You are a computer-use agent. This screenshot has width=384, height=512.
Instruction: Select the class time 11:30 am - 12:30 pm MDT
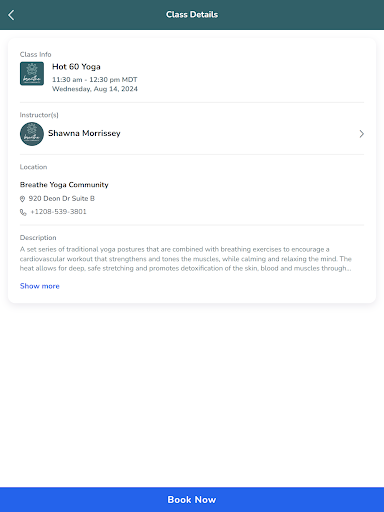click(95, 80)
